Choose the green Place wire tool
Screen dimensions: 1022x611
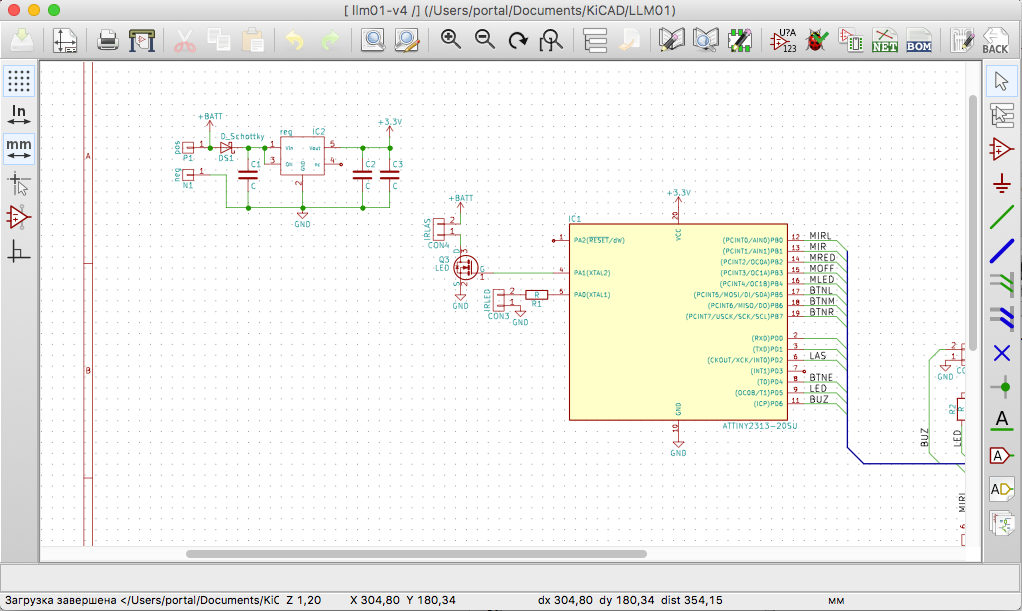[1001, 217]
